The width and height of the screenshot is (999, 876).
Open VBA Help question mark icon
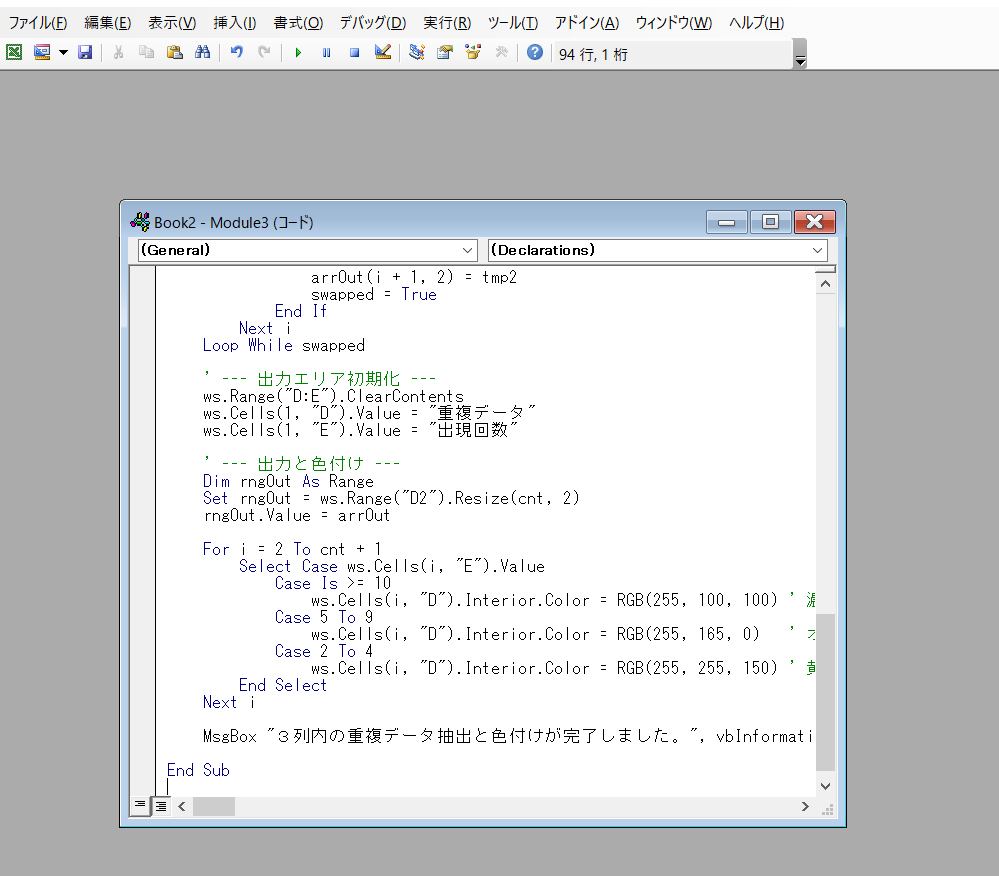(x=535, y=52)
